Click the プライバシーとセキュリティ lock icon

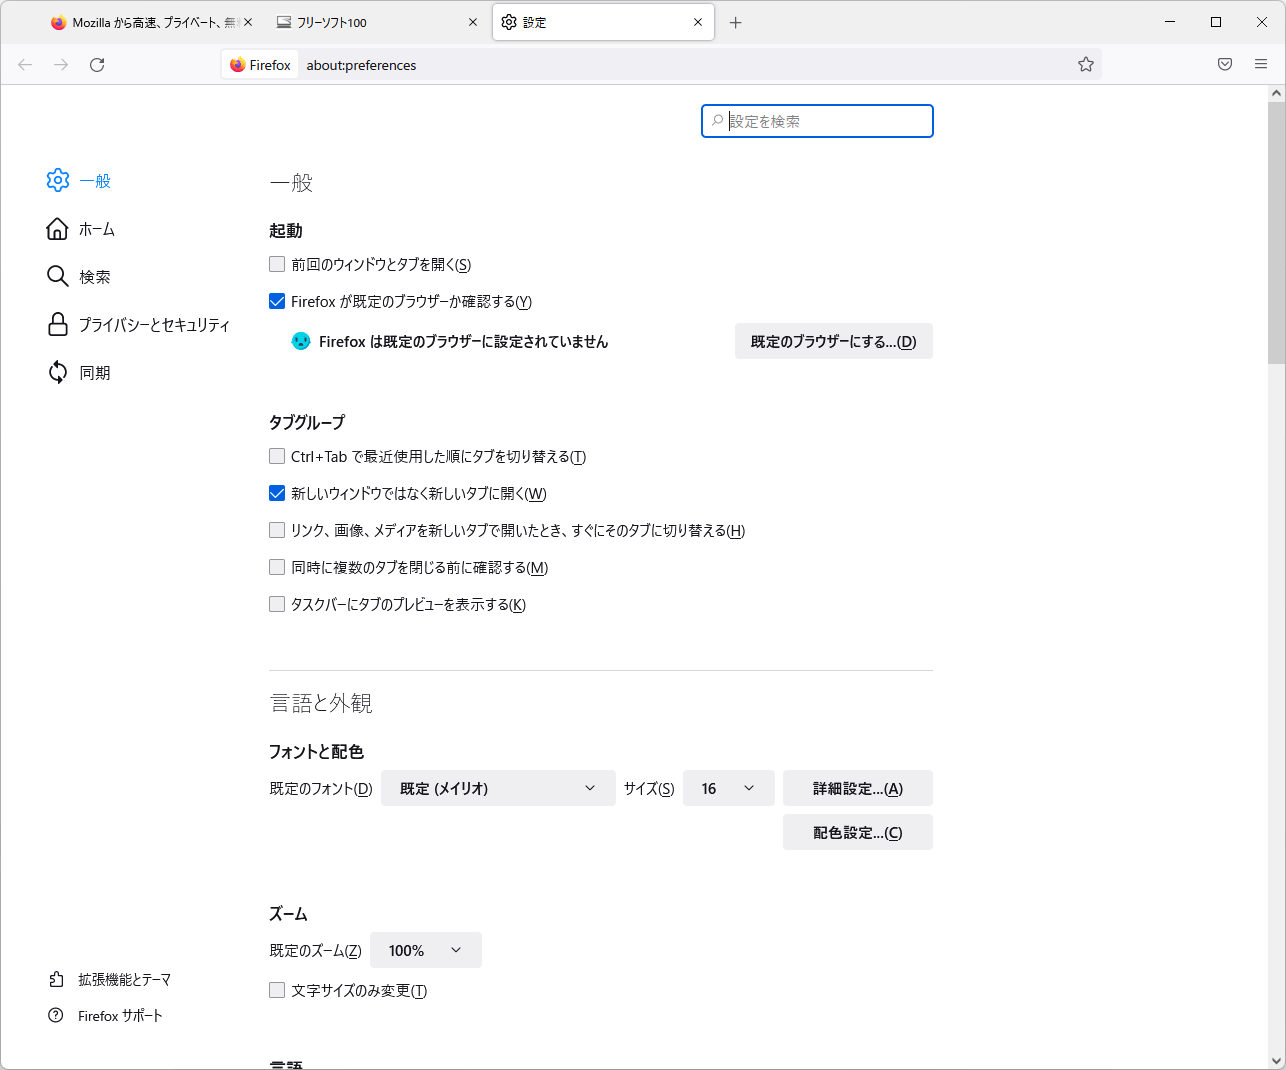pos(58,324)
